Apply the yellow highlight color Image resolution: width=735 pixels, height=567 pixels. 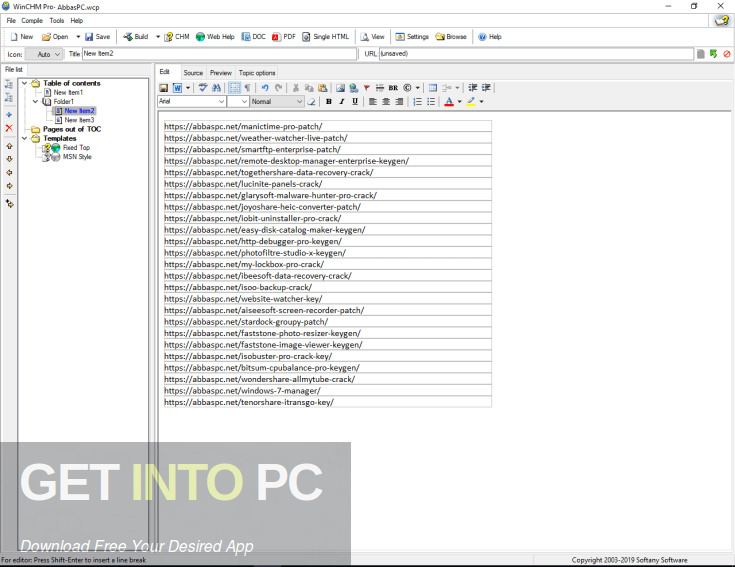[471, 101]
